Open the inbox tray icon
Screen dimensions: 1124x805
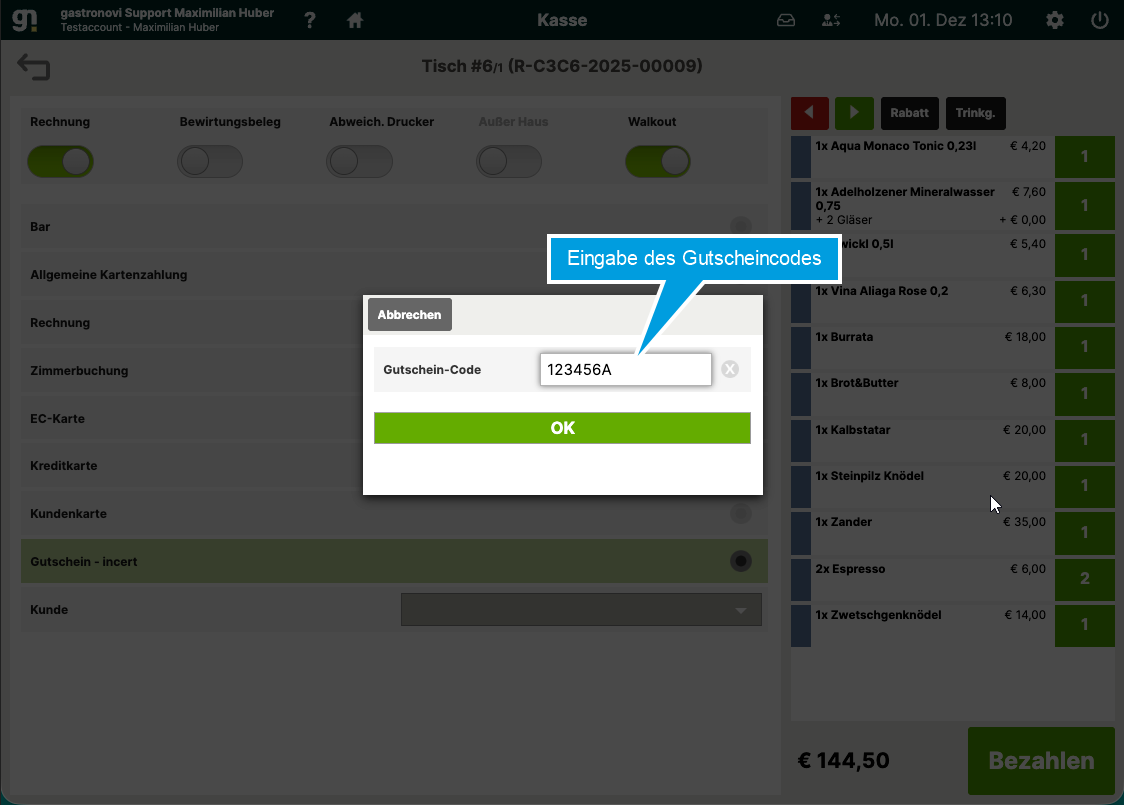(x=786, y=20)
